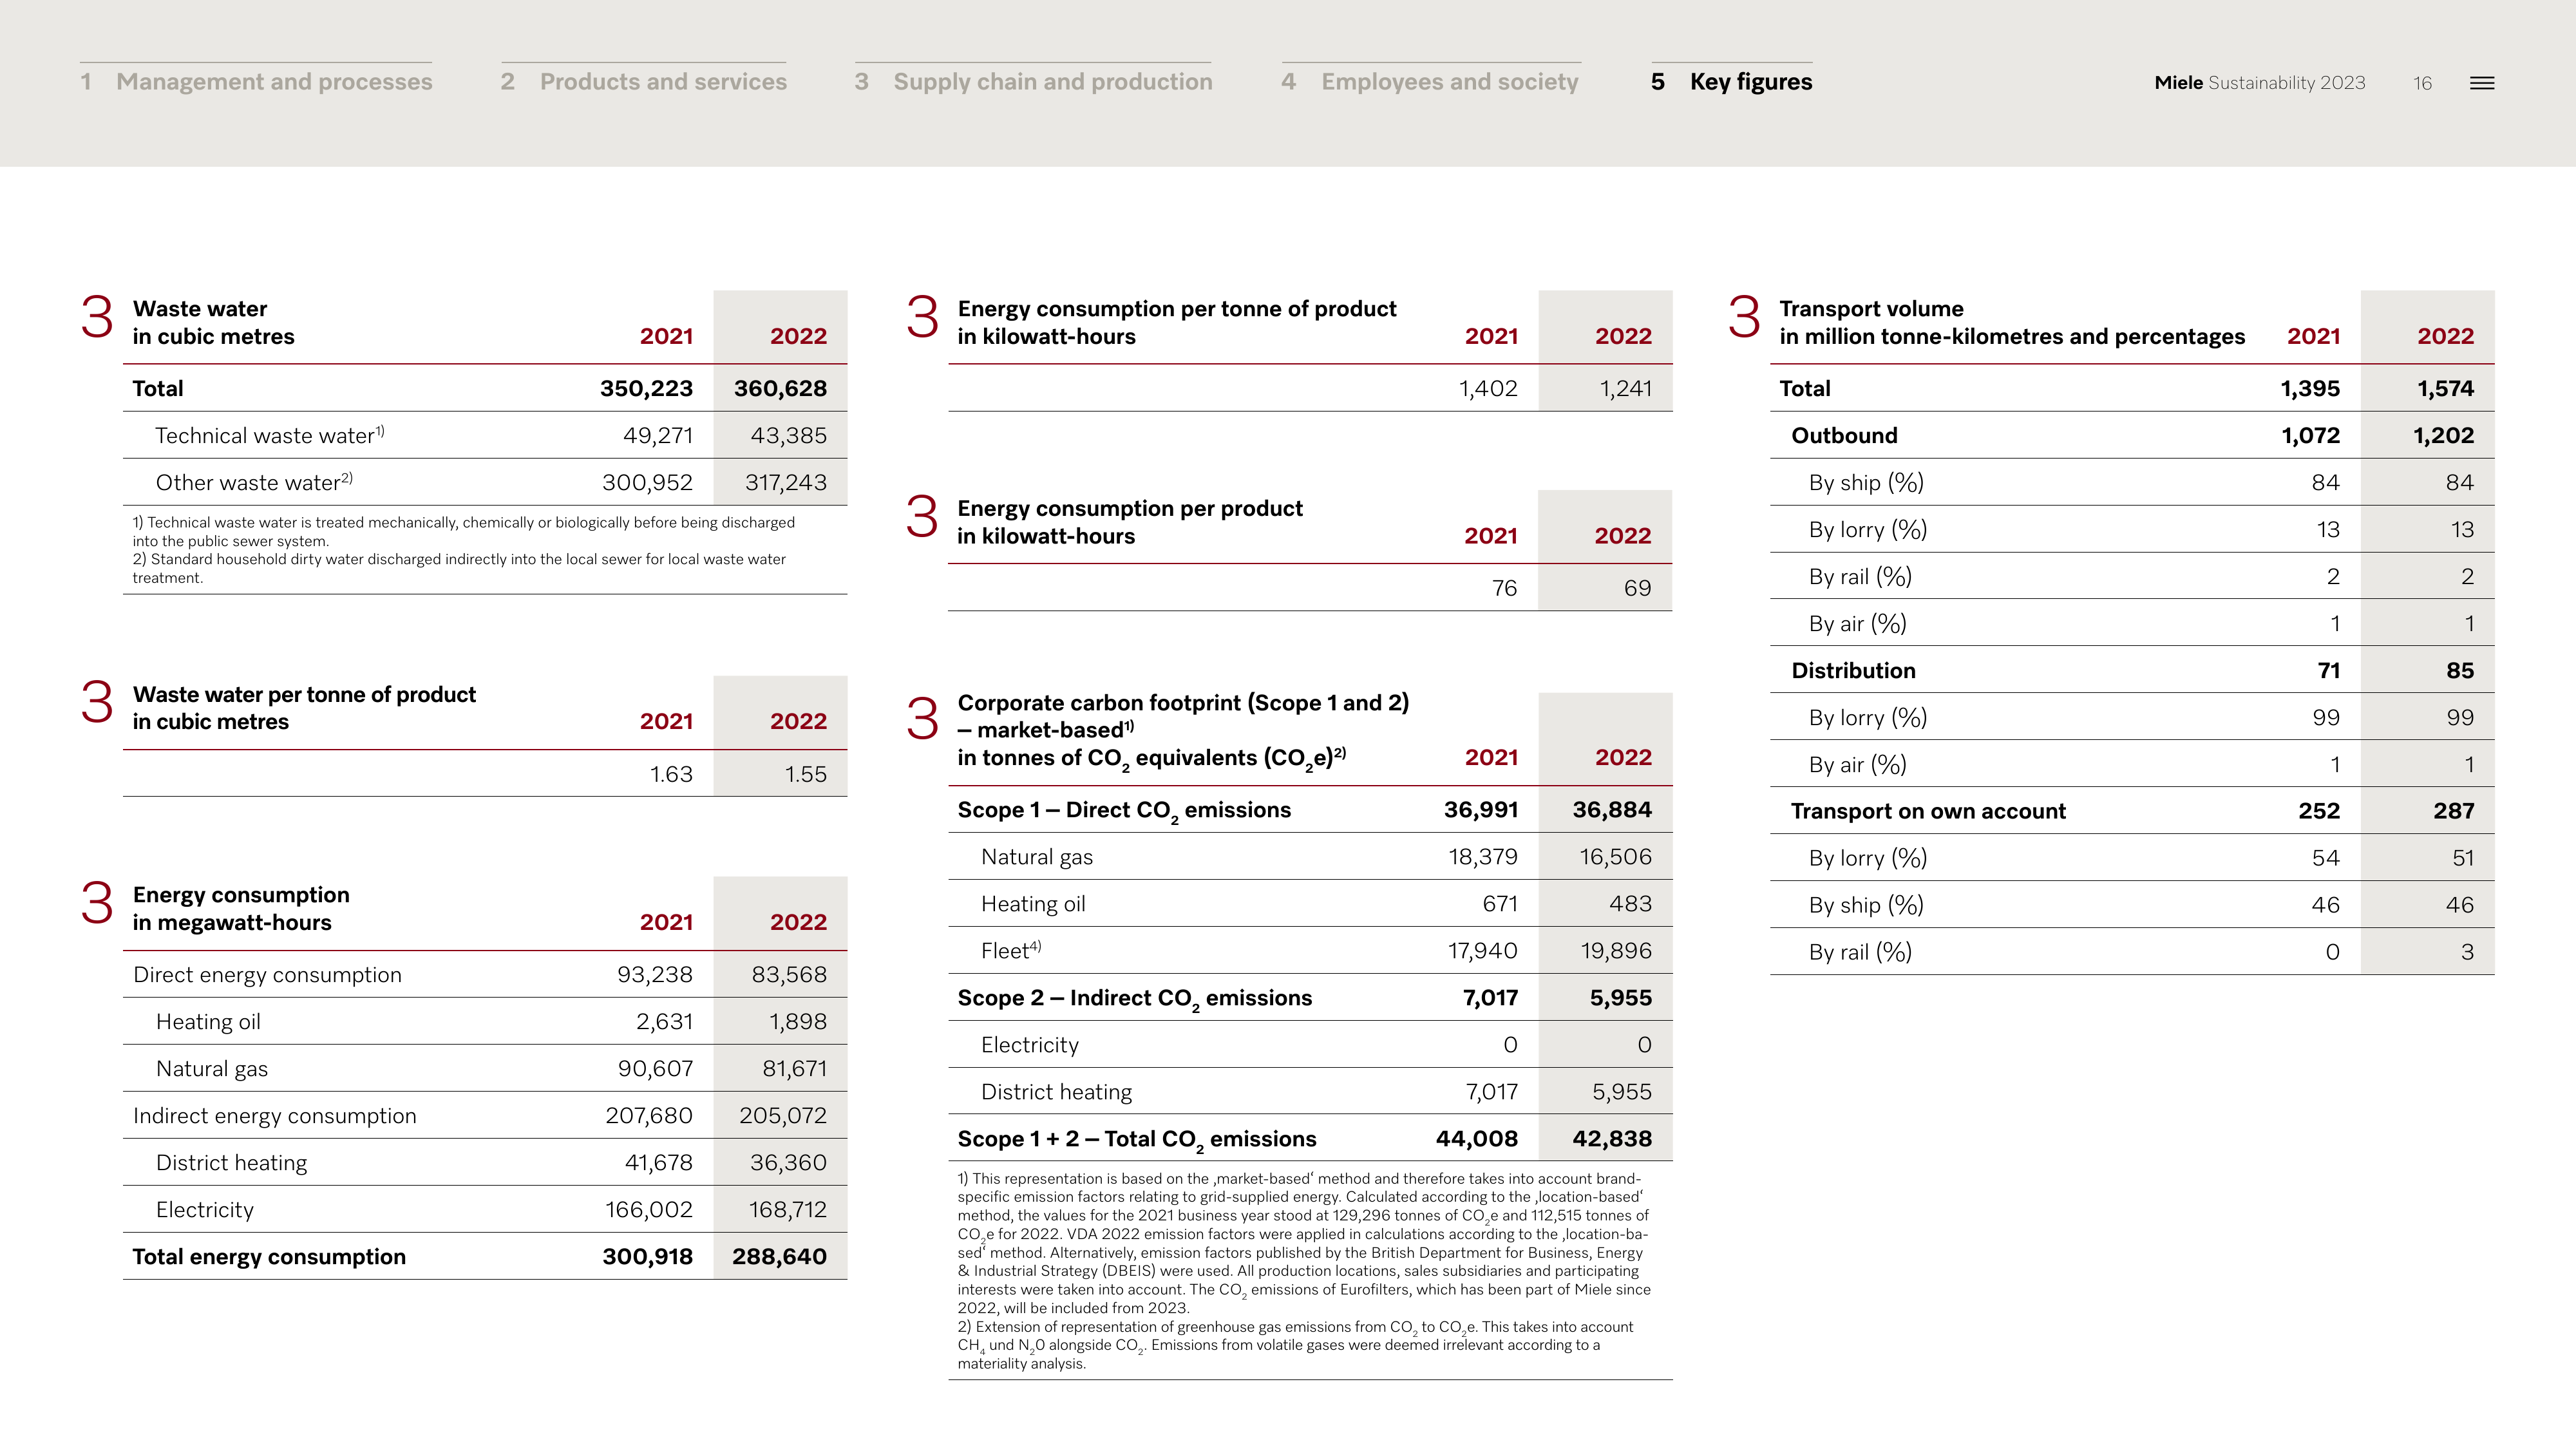Click energy per tonne value 1,241
2576x1449 pixels.
tap(1625, 388)
